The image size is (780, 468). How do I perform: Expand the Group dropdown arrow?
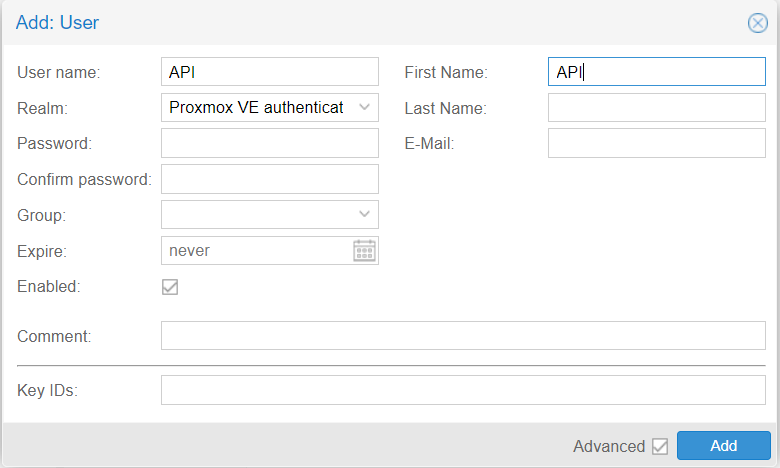coord(364,214)
